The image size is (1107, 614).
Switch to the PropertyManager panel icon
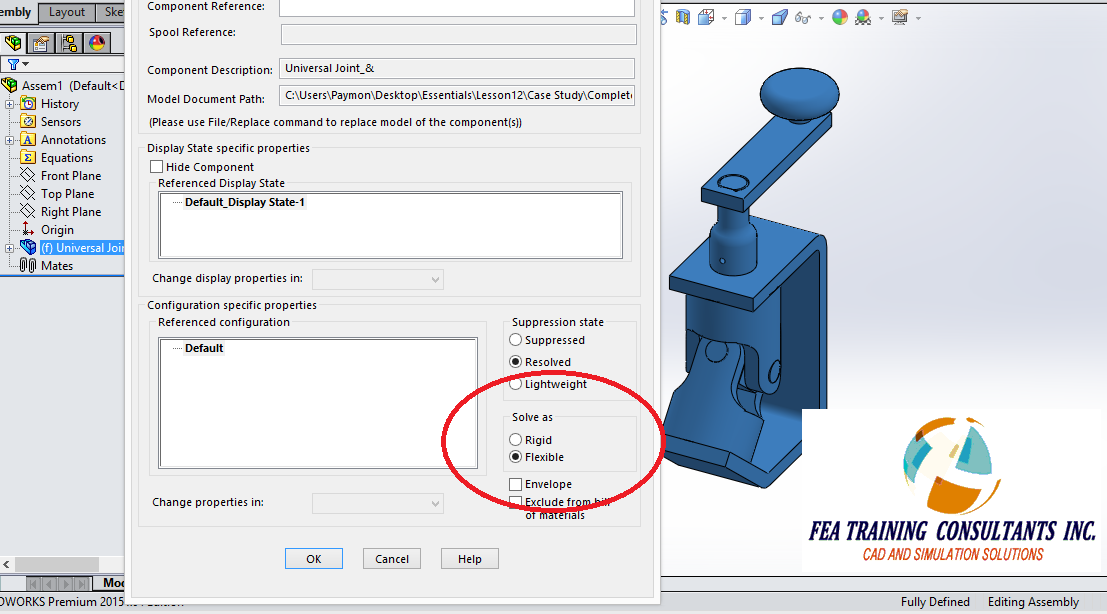click(38, 43)
